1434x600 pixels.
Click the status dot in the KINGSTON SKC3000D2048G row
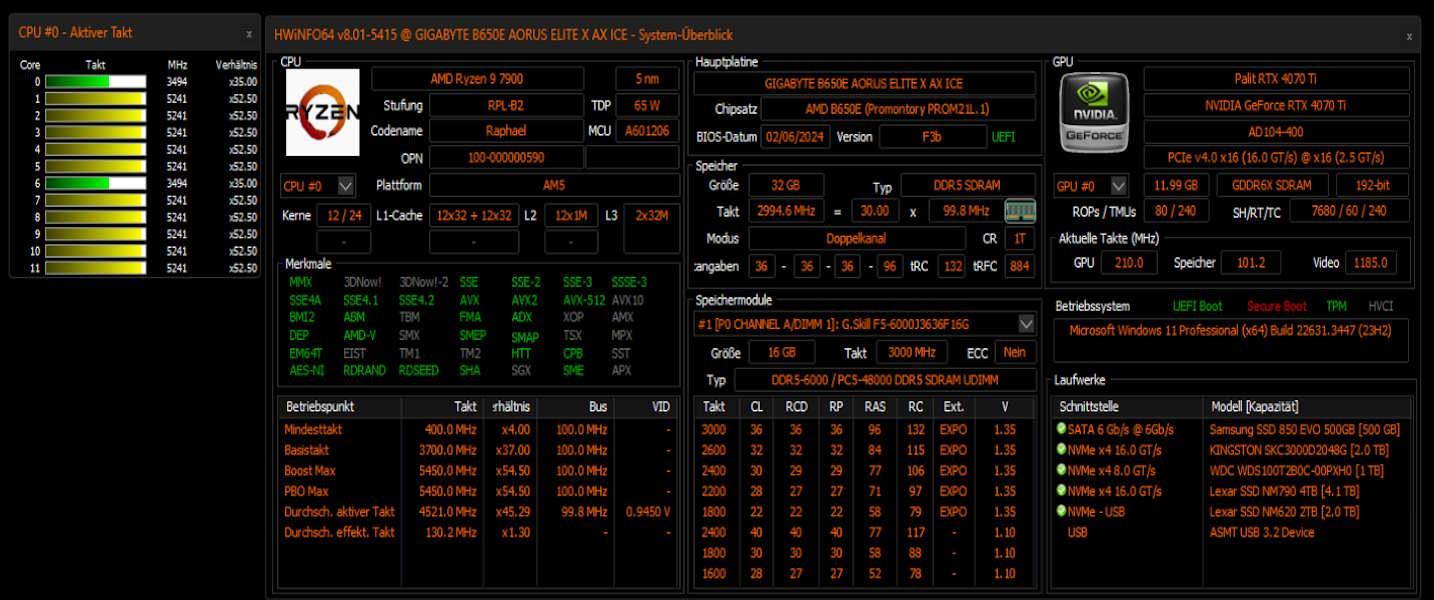point(1061,450)
